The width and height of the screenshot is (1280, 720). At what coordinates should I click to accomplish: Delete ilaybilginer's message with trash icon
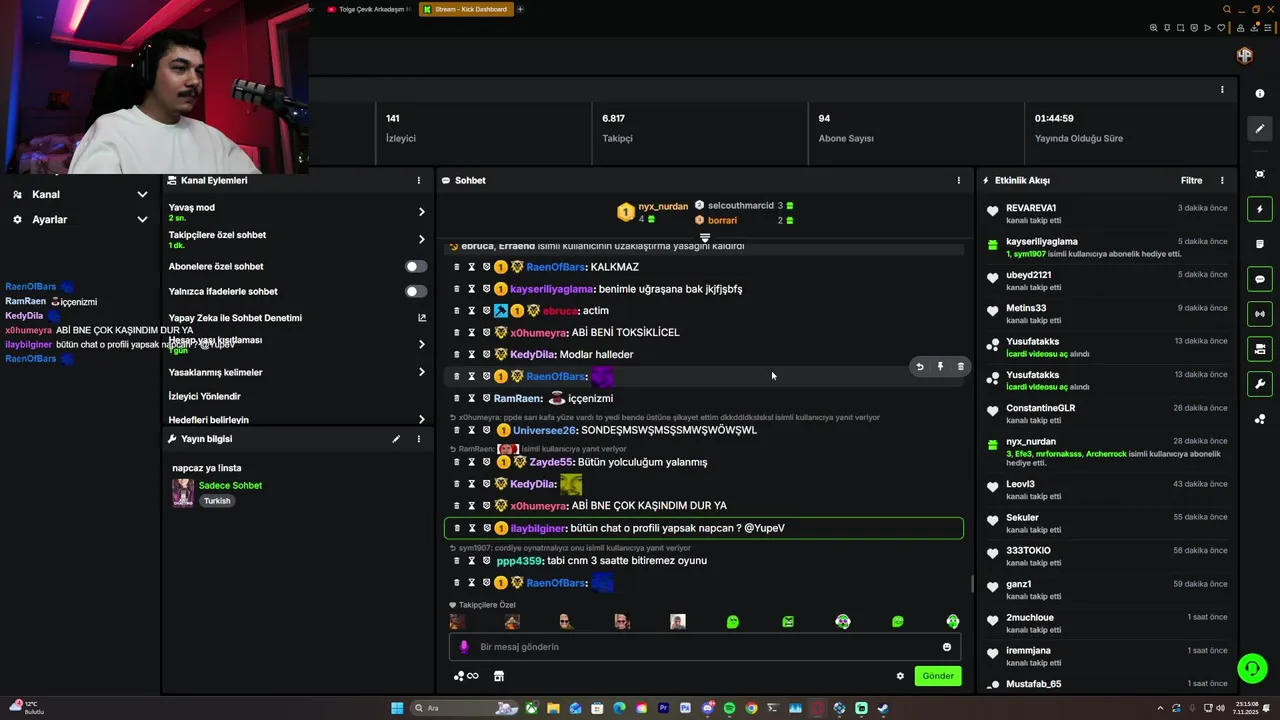[x=457, y=528]
